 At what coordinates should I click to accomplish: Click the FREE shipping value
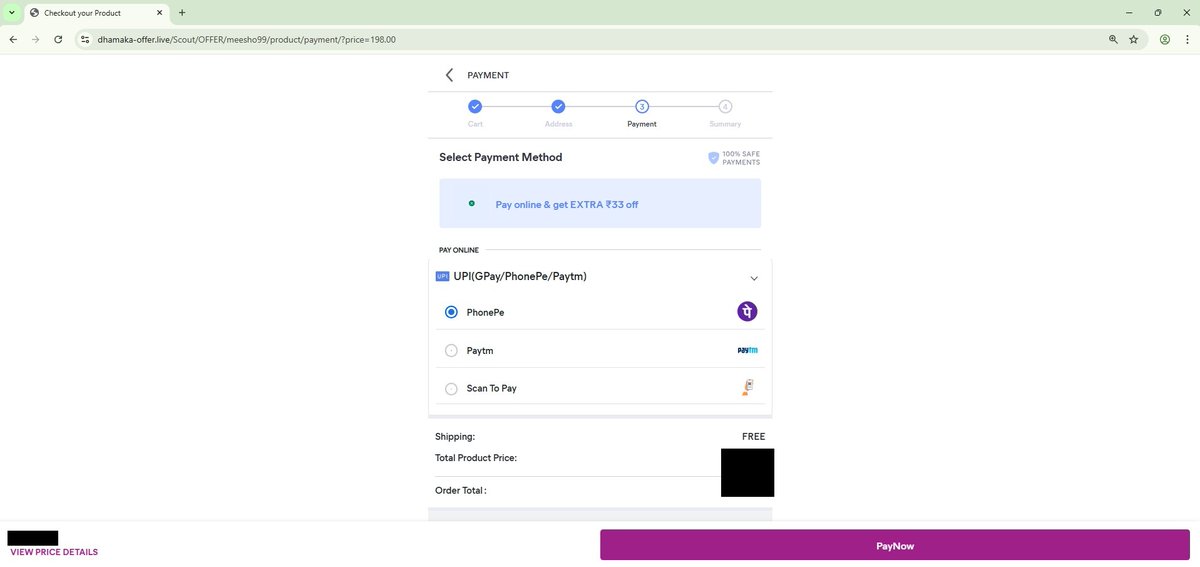pyautogui.click(x=753, y=437)
